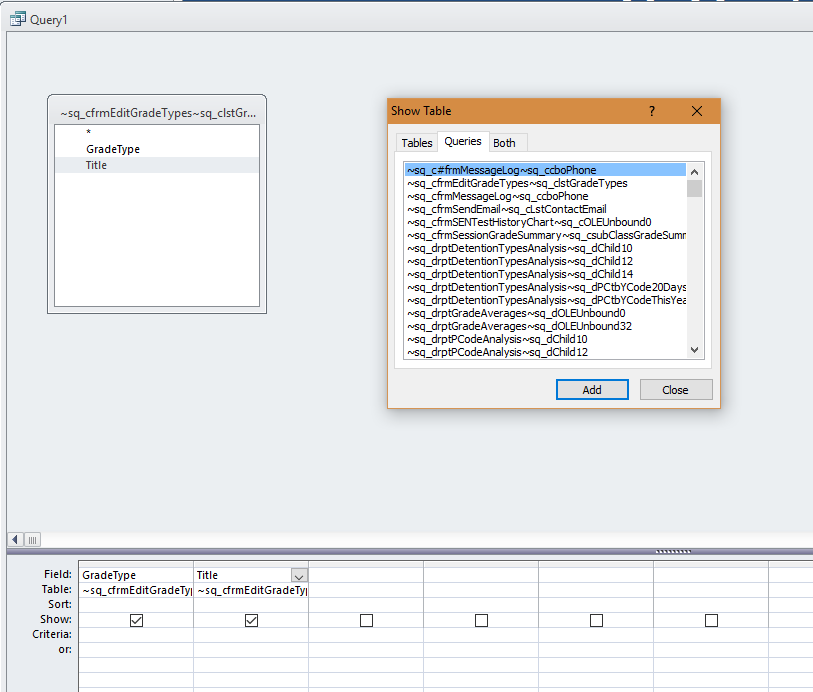Select ~sq_drptDetentionTypesAnalysis~sq_dChild14 query
813x692 pixels.
tap(545, 274)
